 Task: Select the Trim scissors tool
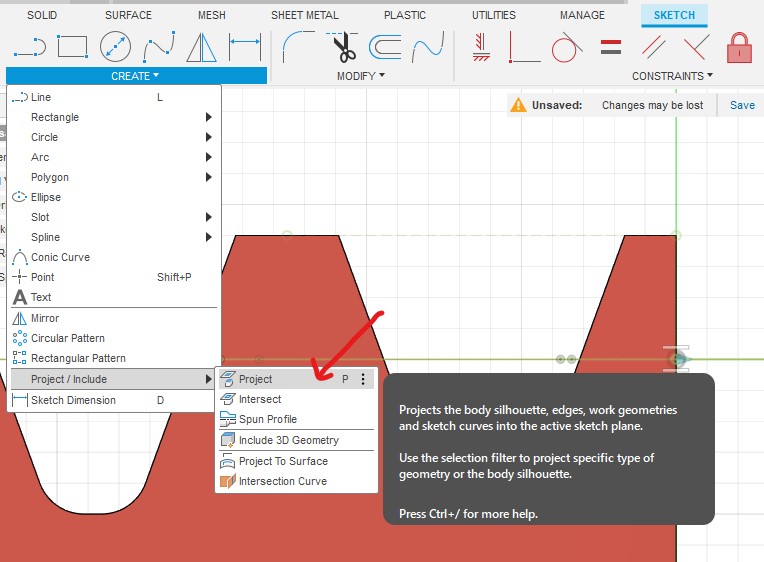[x=345, y=47]
